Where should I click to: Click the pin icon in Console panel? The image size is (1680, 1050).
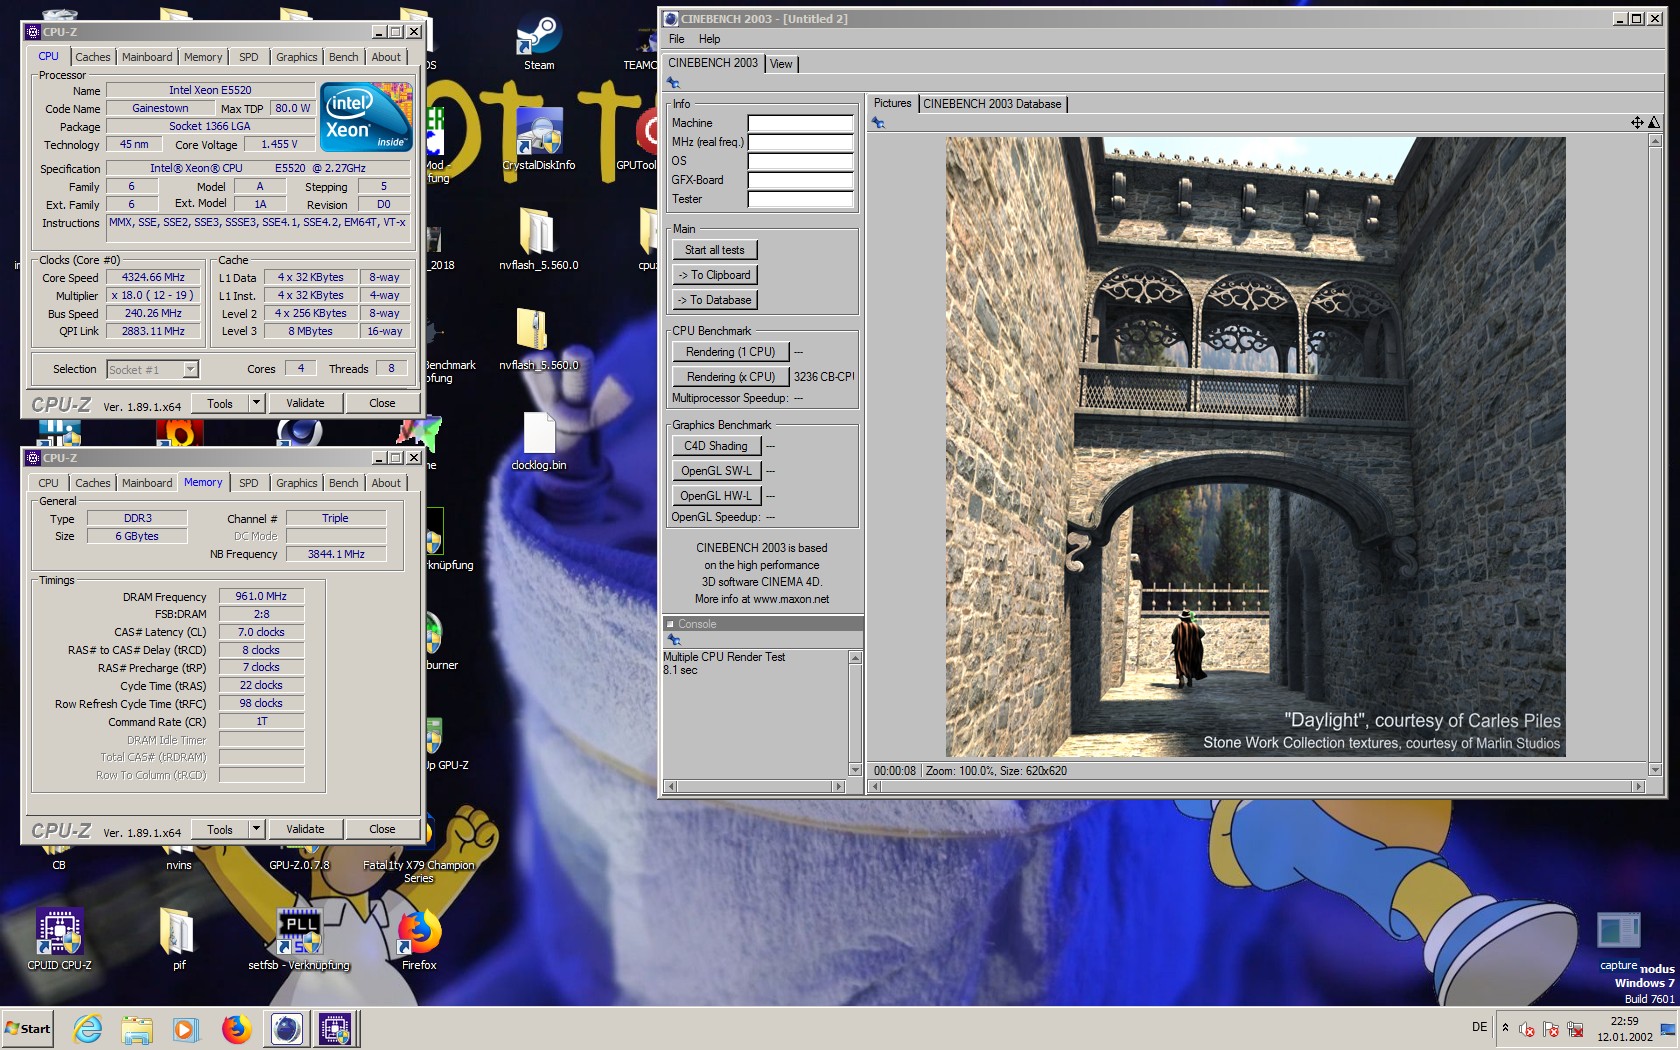673,640
